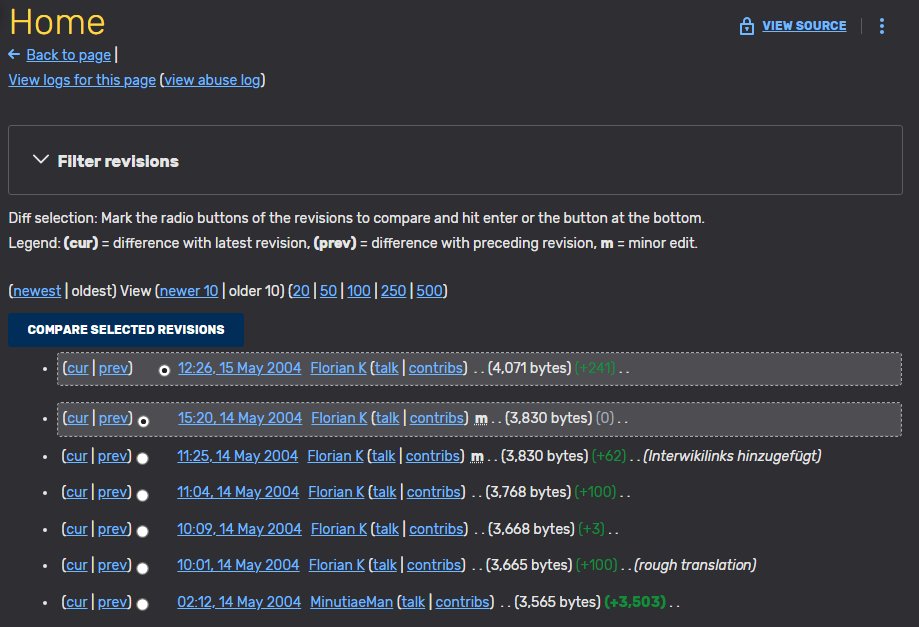Open the 10:09, 14 May 2004 revision
The image size is (919, 627).
[x=239, y=529]
